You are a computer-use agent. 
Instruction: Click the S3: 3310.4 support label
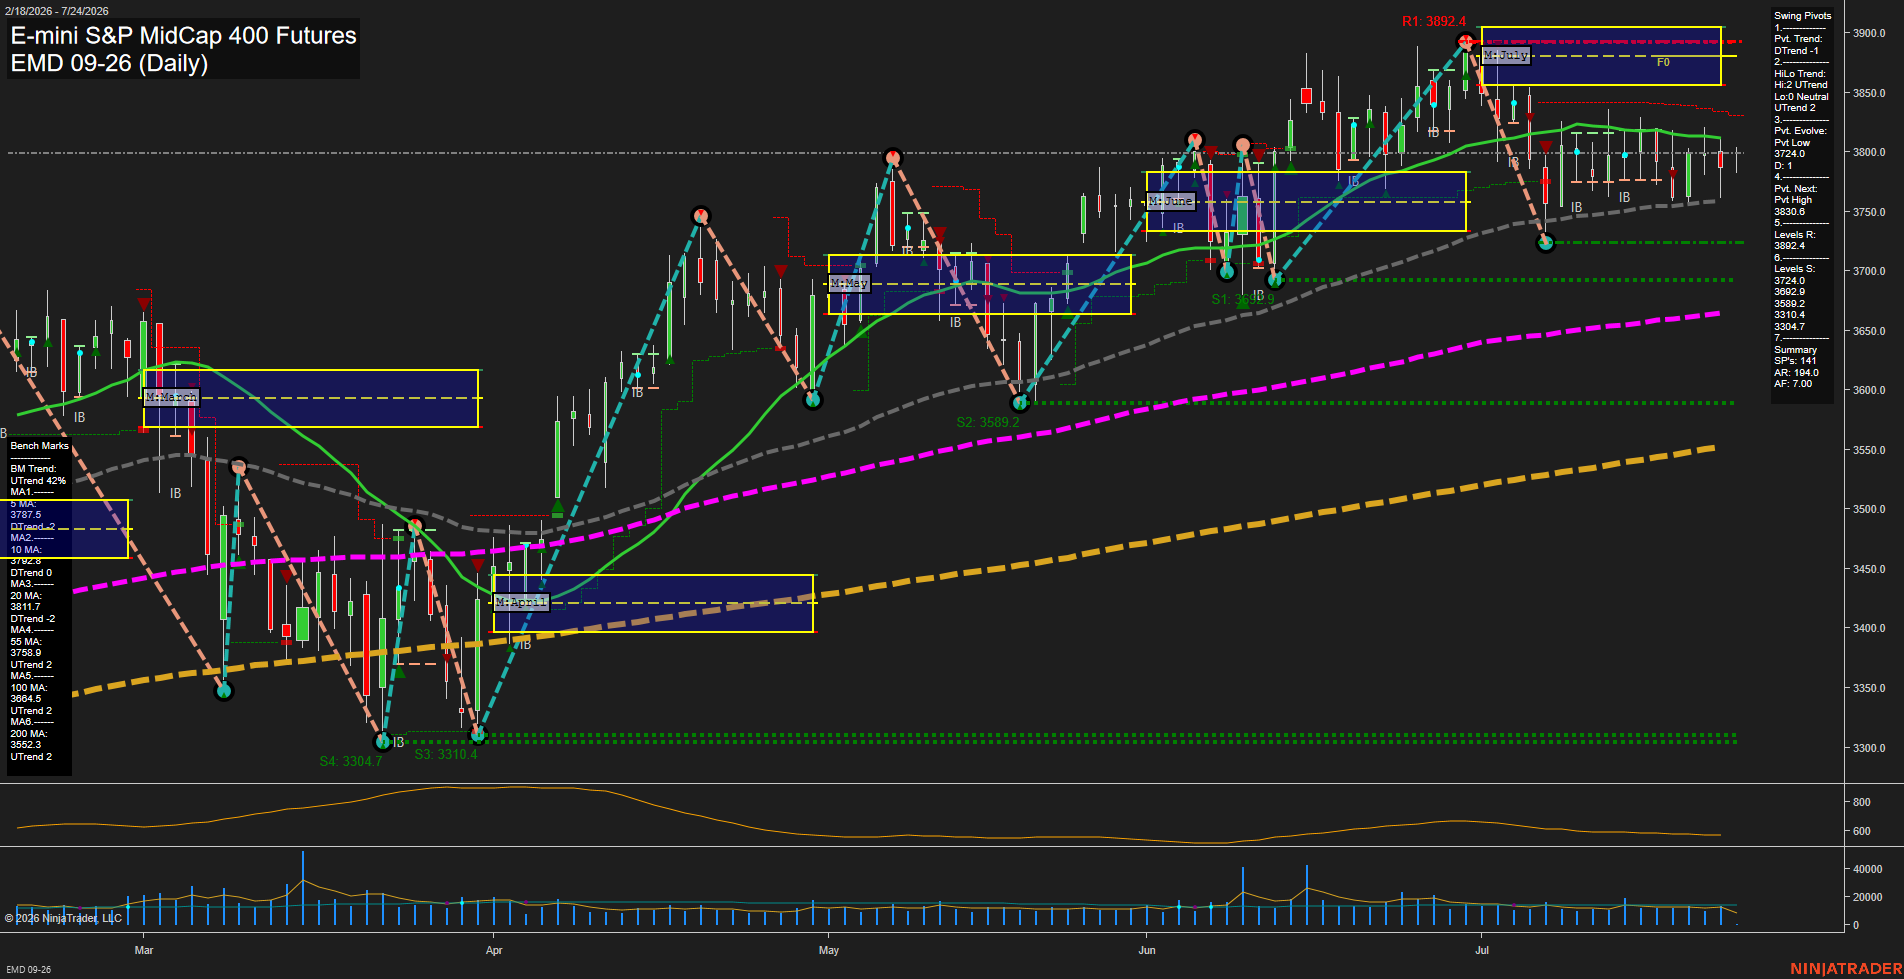point(446,754)
